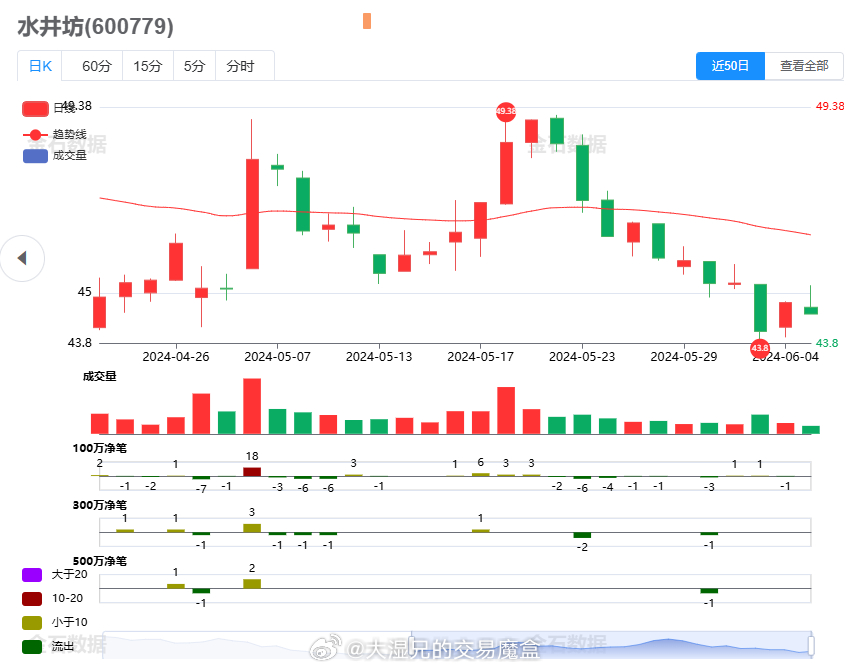Click the 2024-05-17 date label
854x669 pixels.
tap(480, 356)
